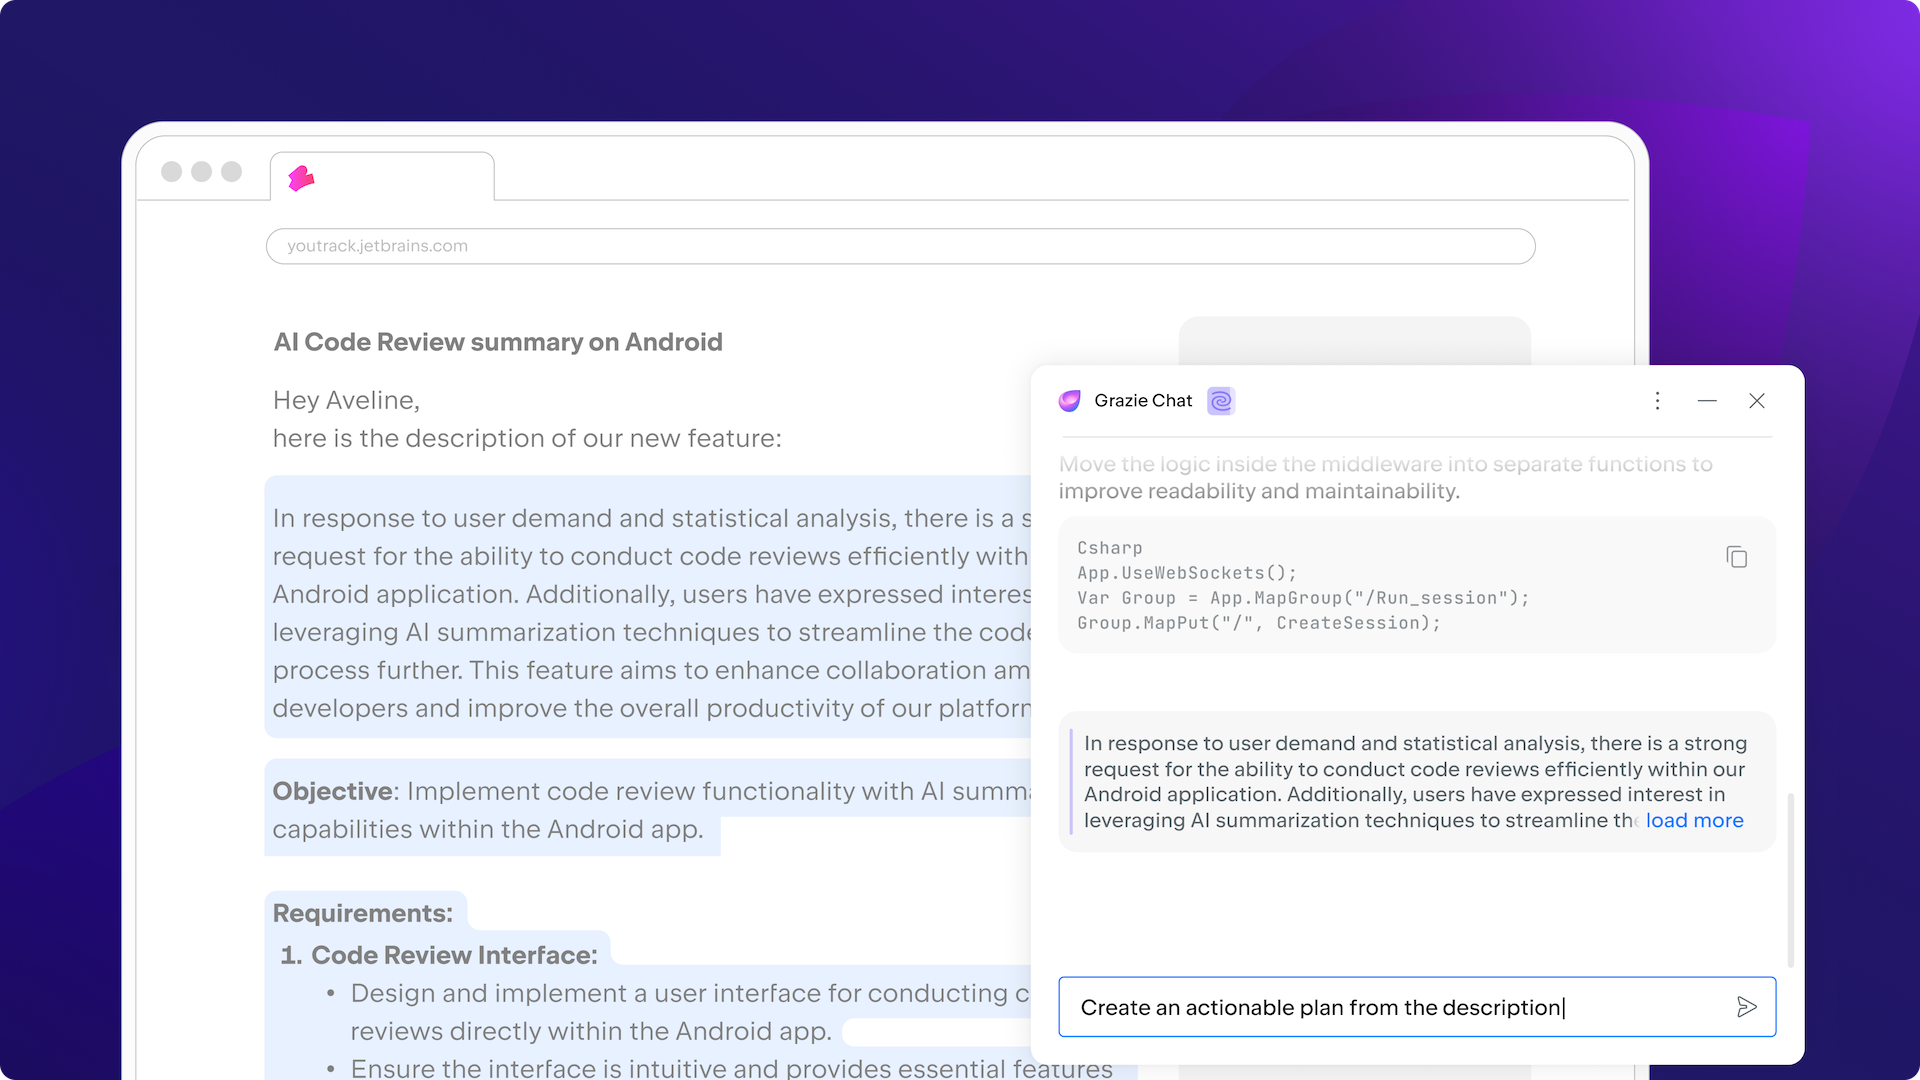Click the 'Group.MapPut' code line

pos(1259,623)
